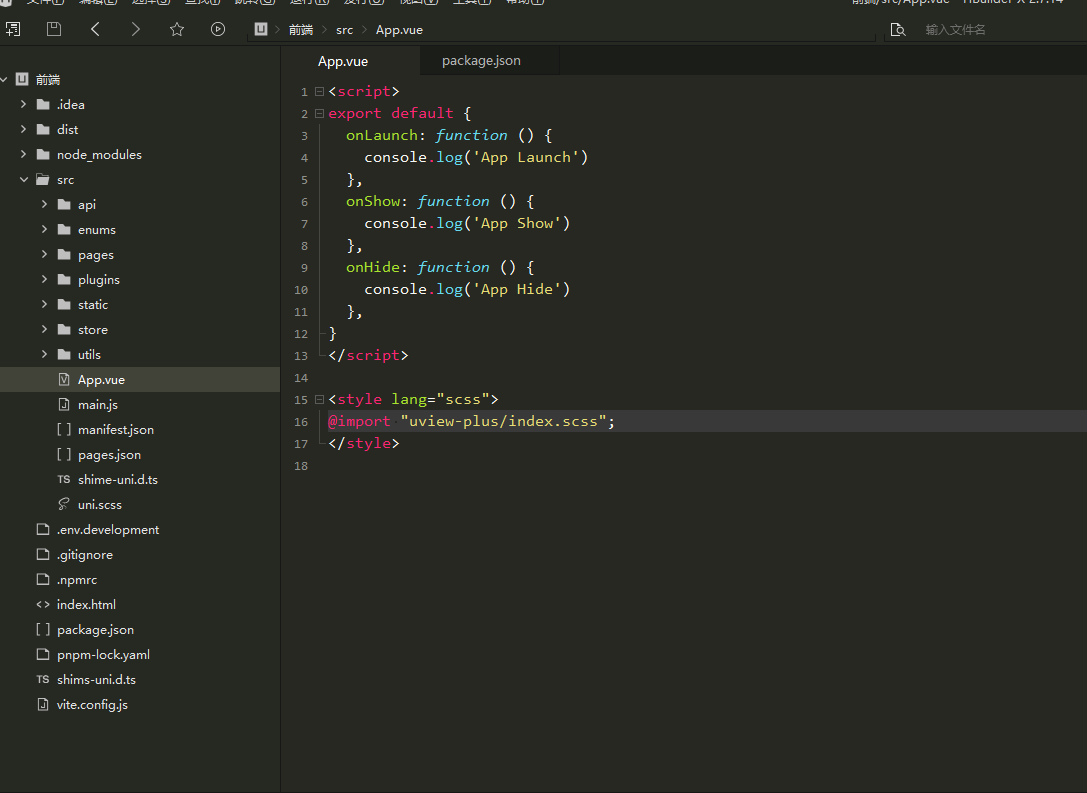Viewport: 1087px width, 793px height.
Task: Fold the export default block at line 2
Action: pos(319,113)
